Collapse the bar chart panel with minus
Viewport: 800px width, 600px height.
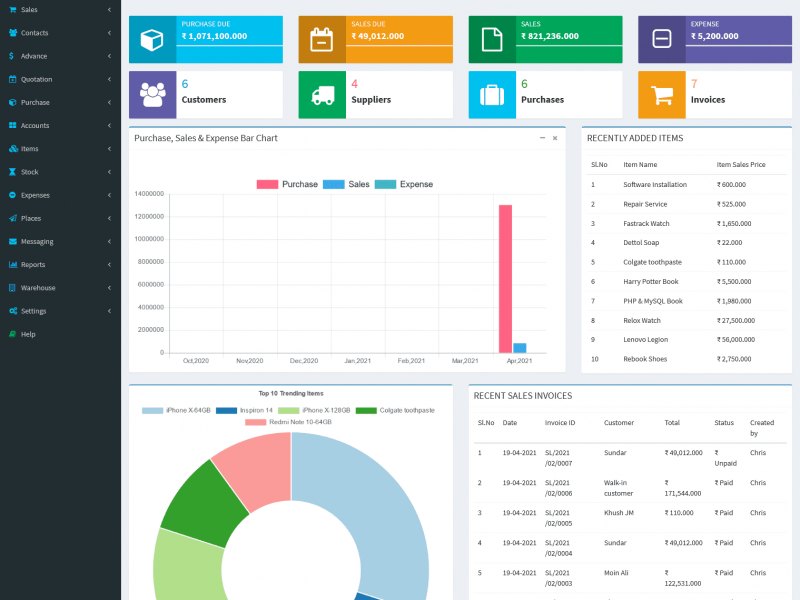click(542, 138)
